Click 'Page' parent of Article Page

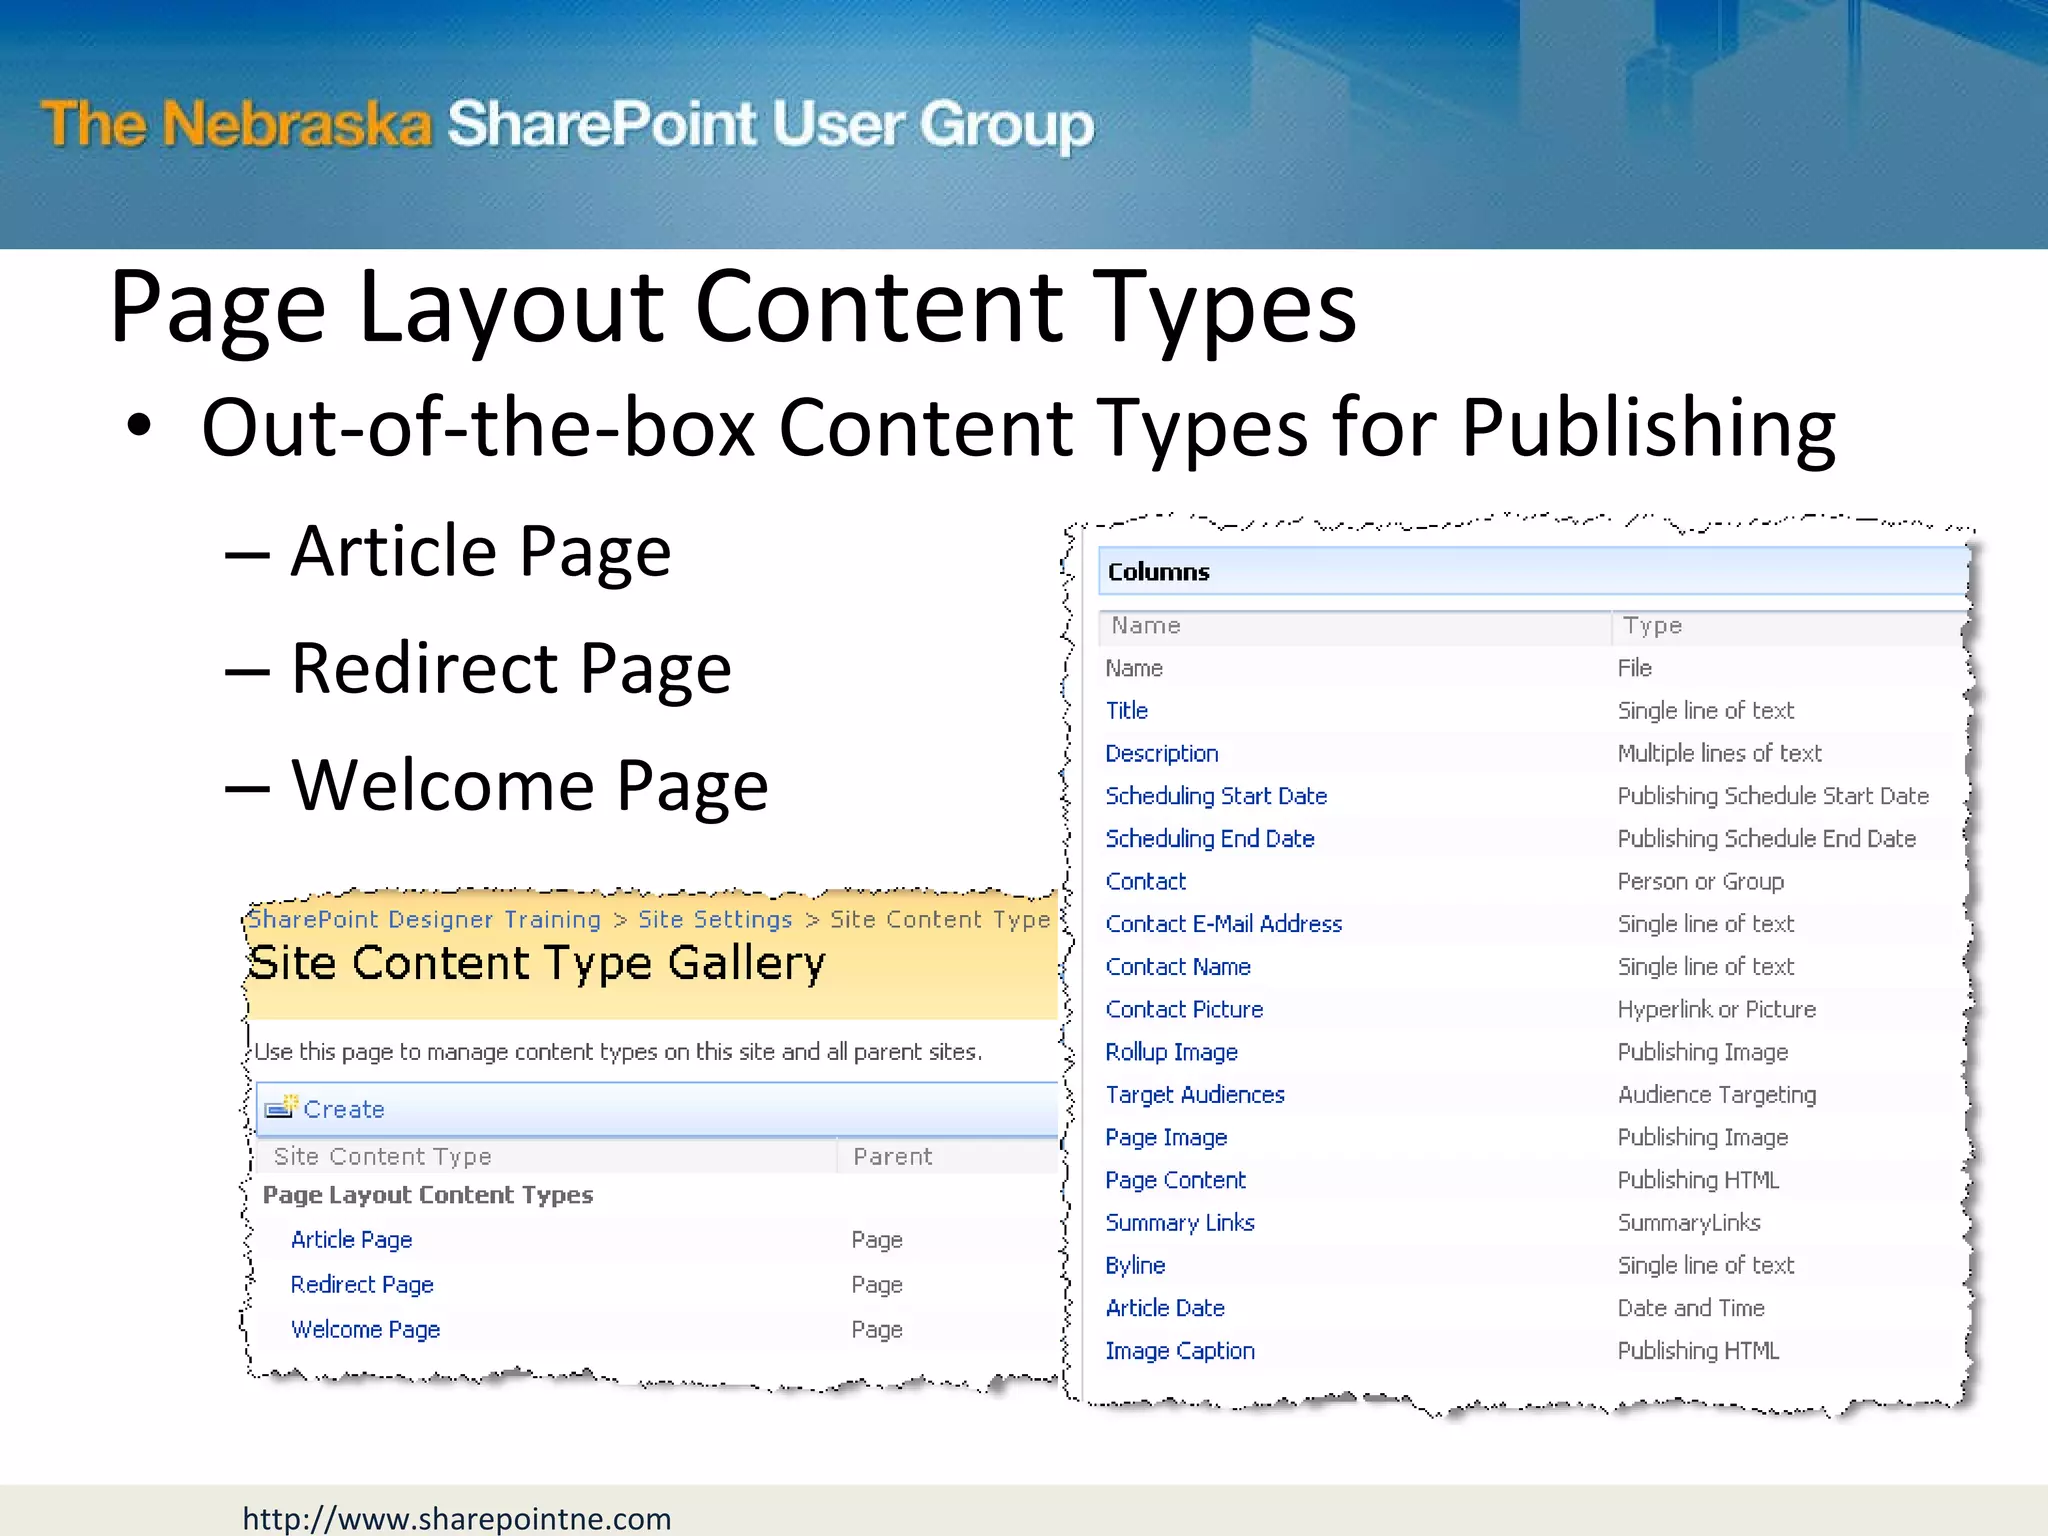[x=877, y=1240]
